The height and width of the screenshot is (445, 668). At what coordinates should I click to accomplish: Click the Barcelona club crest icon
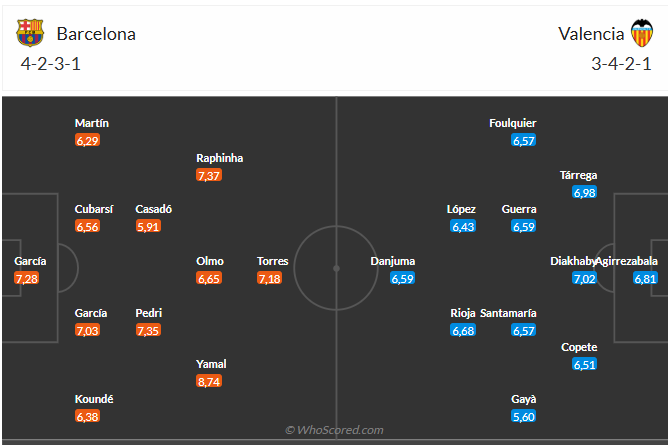pos(30,32)
